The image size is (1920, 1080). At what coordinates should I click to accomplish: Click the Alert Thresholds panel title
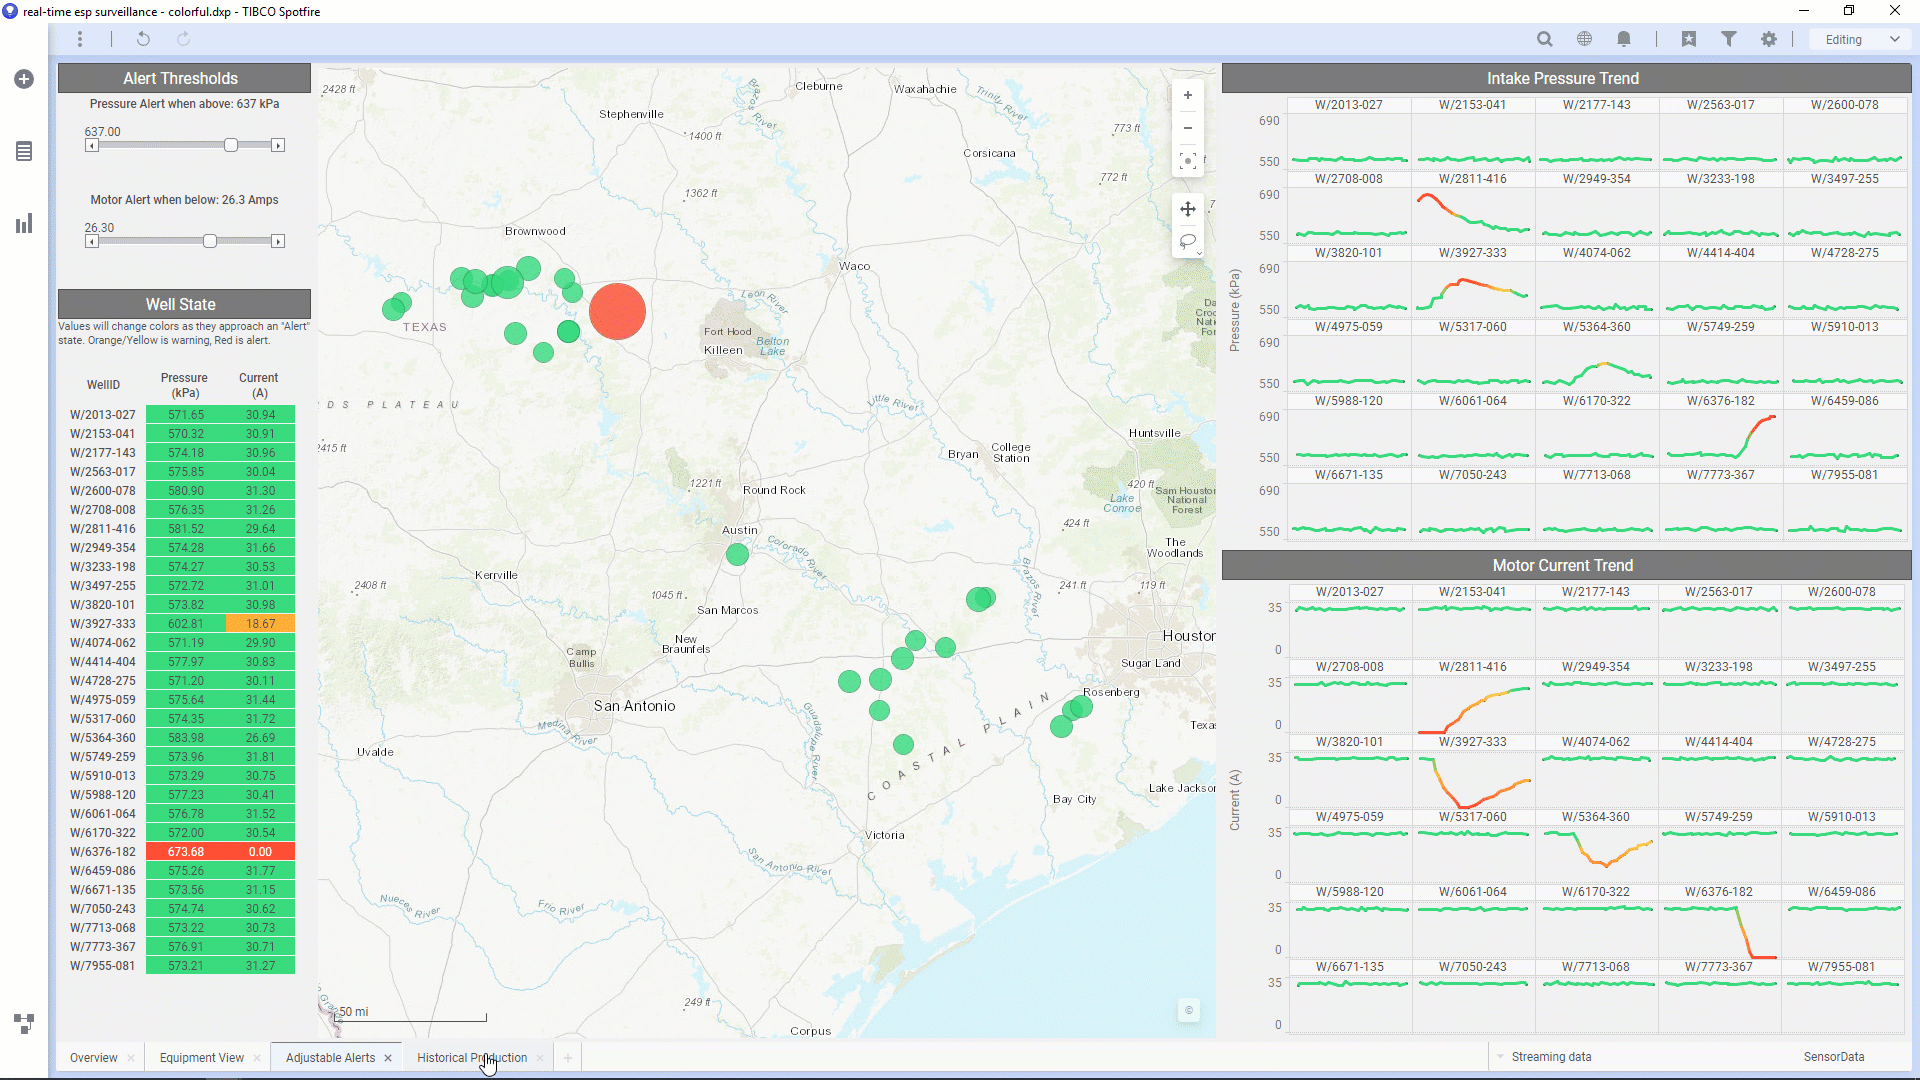coord(184,79)
